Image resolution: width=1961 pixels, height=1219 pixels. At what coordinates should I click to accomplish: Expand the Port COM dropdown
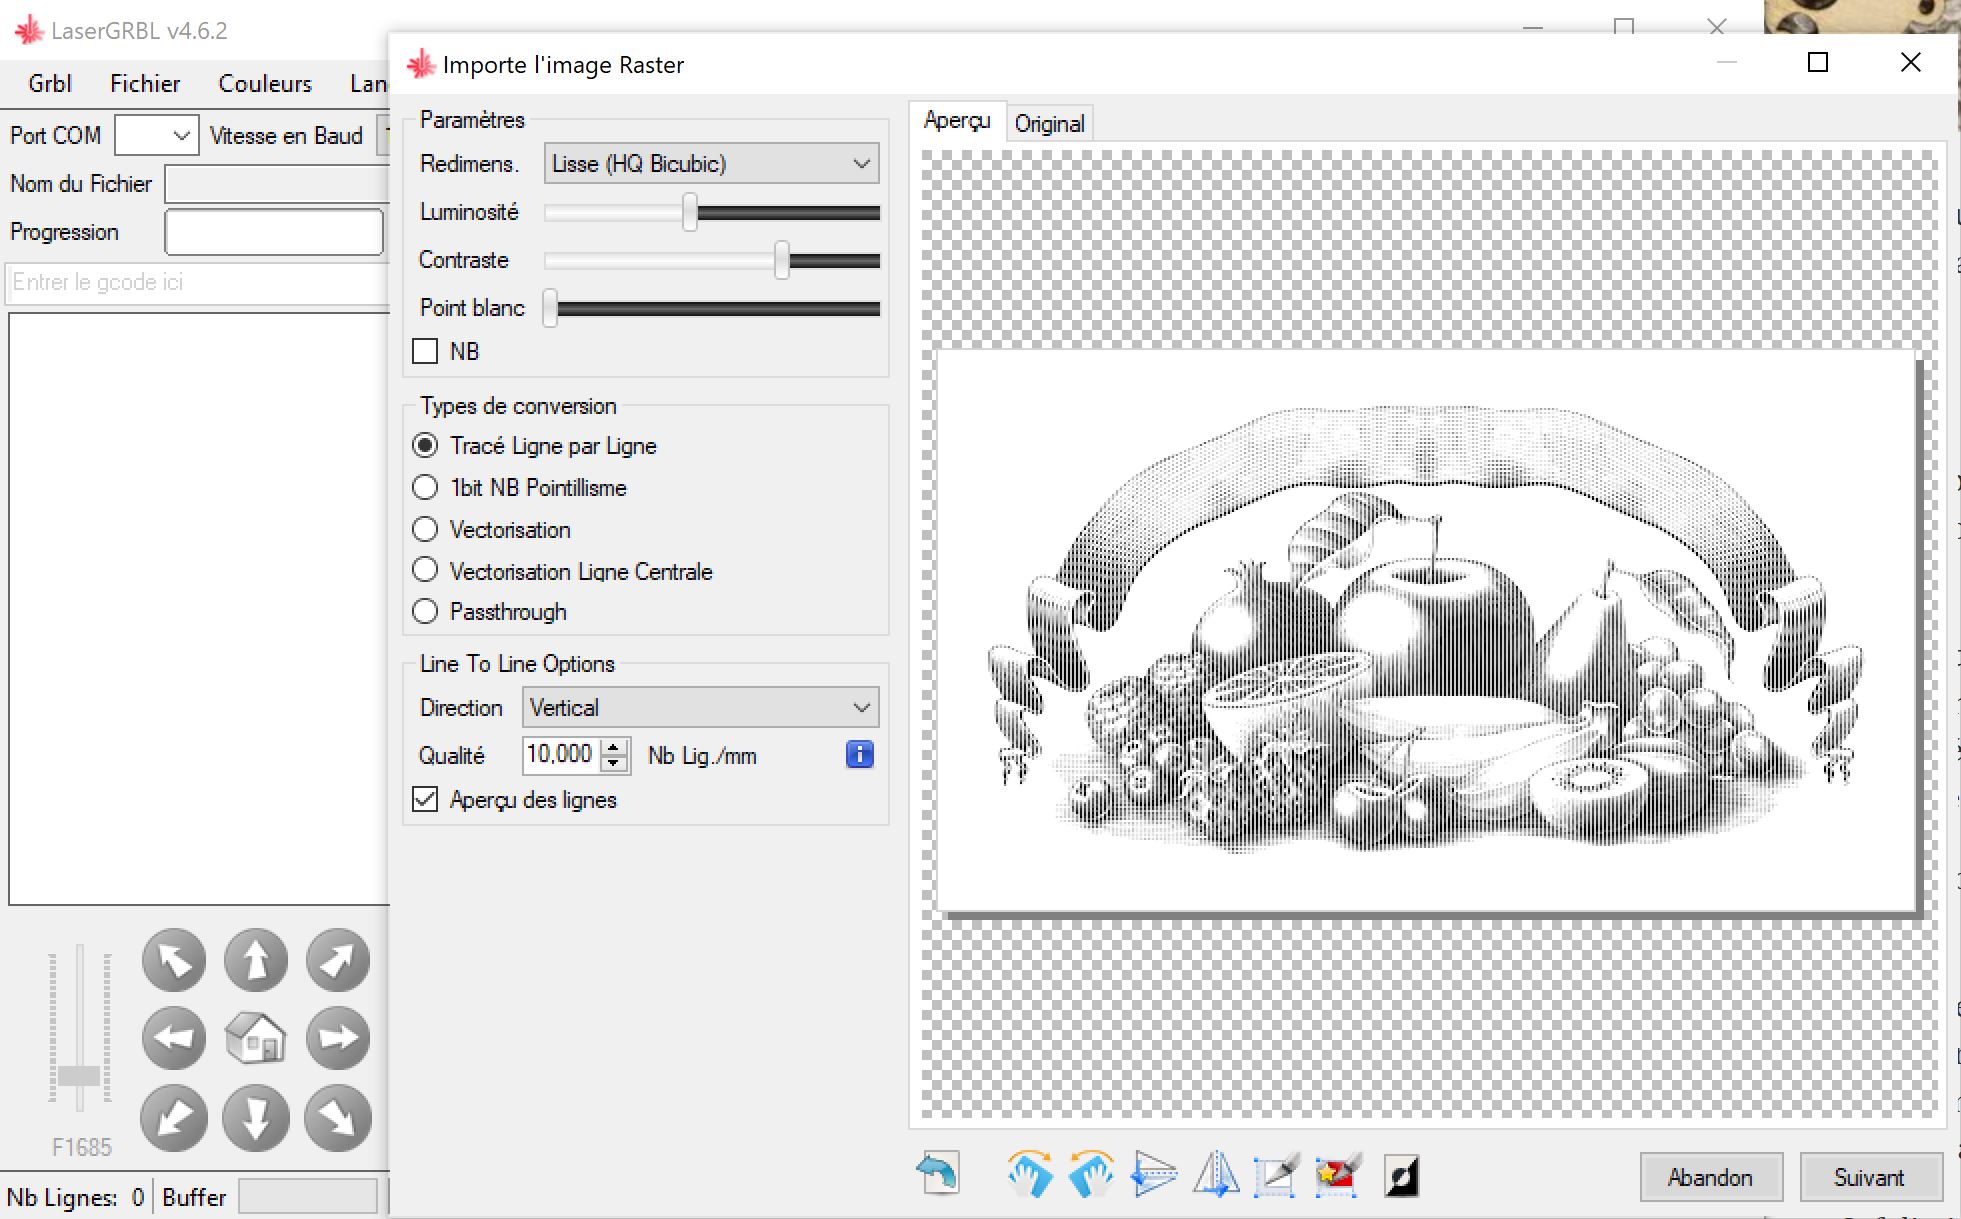coord(155,135)
